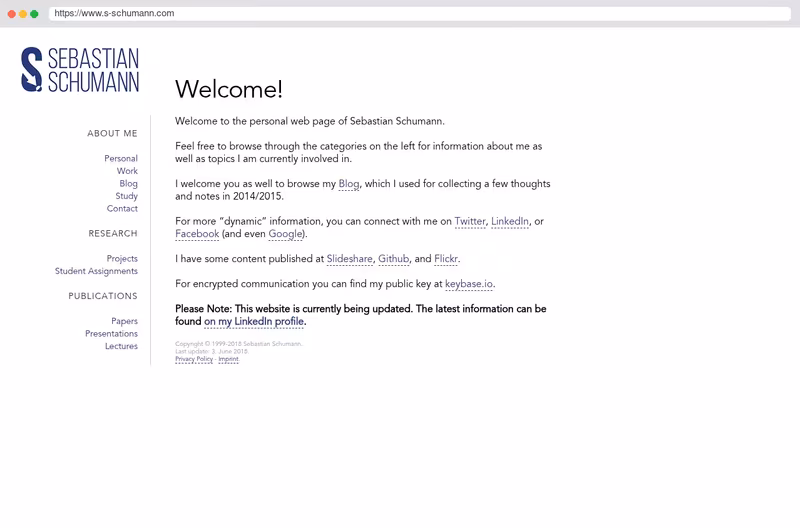Open the Privacy Policy footer link
This screenshot has width=800, height=528.
194,359
